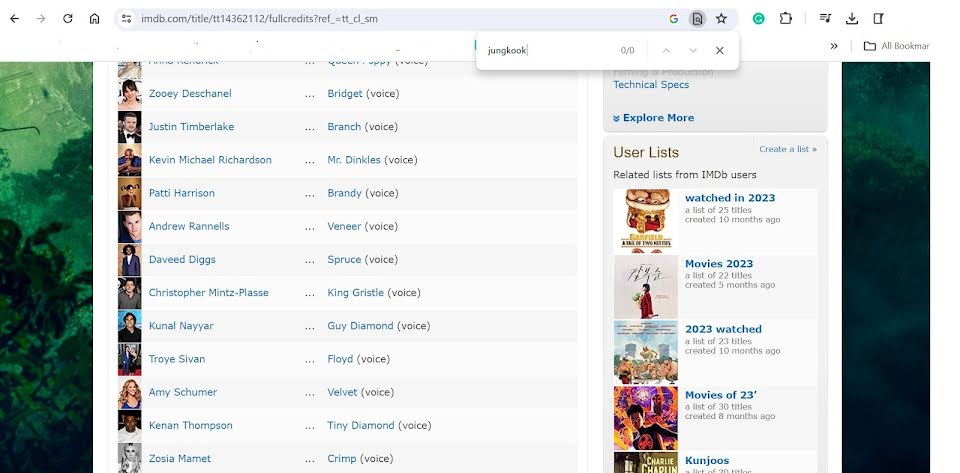The height and width of the screenshot is (473, 960).
Task: Open the Extensions puzzle menu
Action: pos(786,18)
